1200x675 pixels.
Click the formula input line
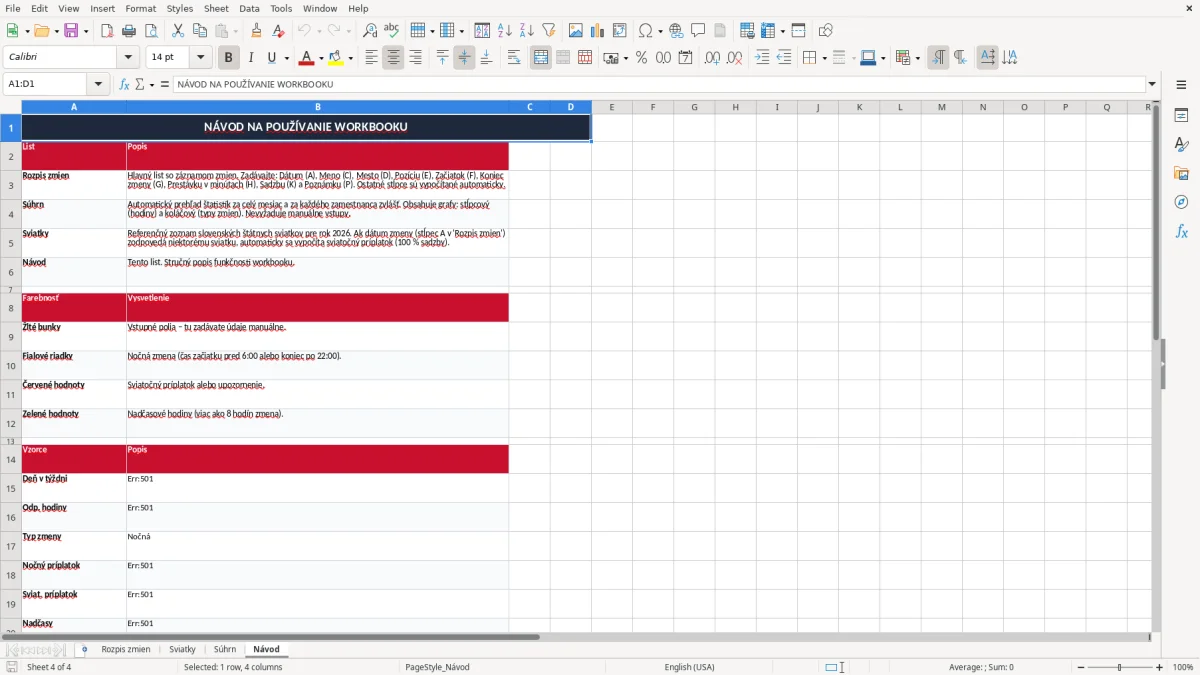point(658,84)
